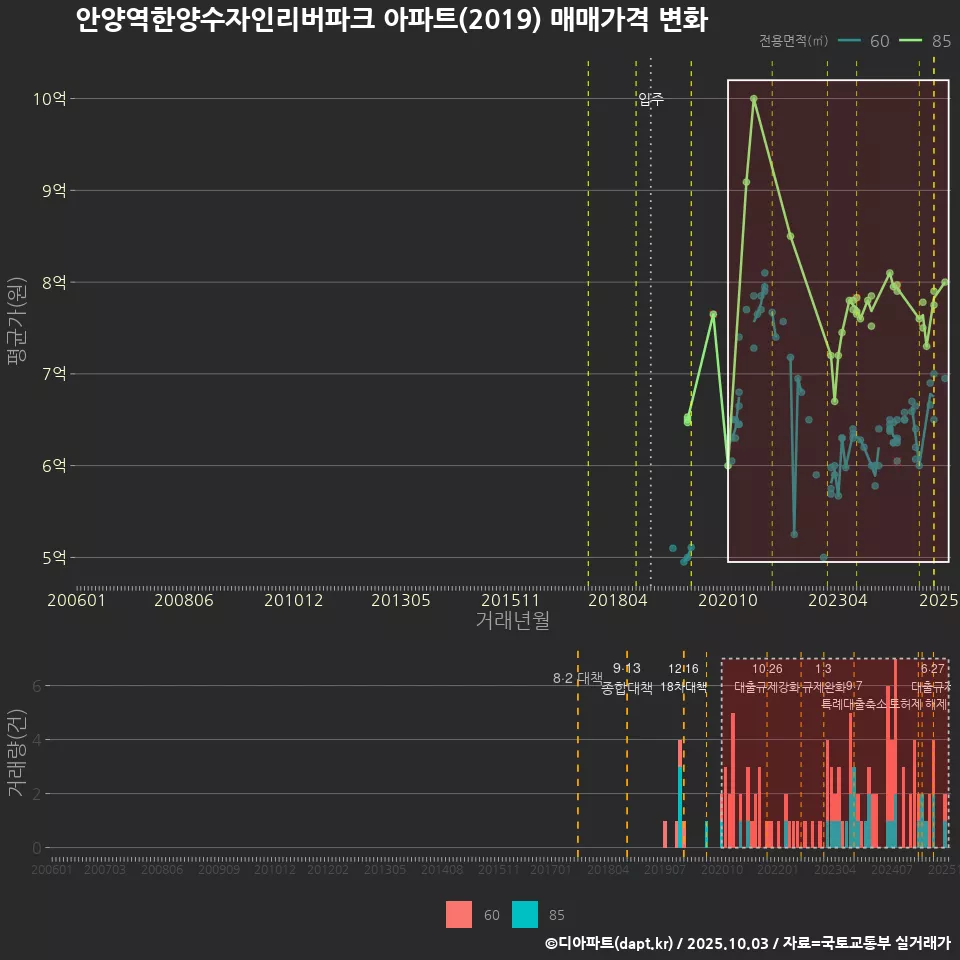Click the 거래년월 axis title
Viewport: 960px width, 960px height.
click(x=512, y=621)
